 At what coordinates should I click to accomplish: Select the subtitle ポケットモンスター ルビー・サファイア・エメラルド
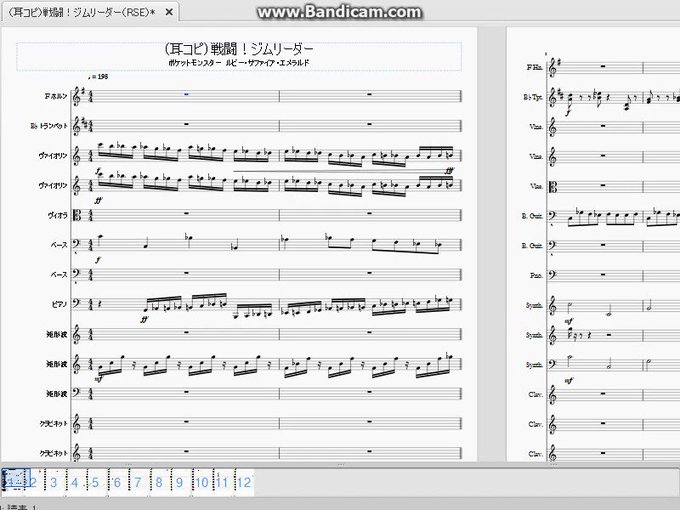[239, 62]
